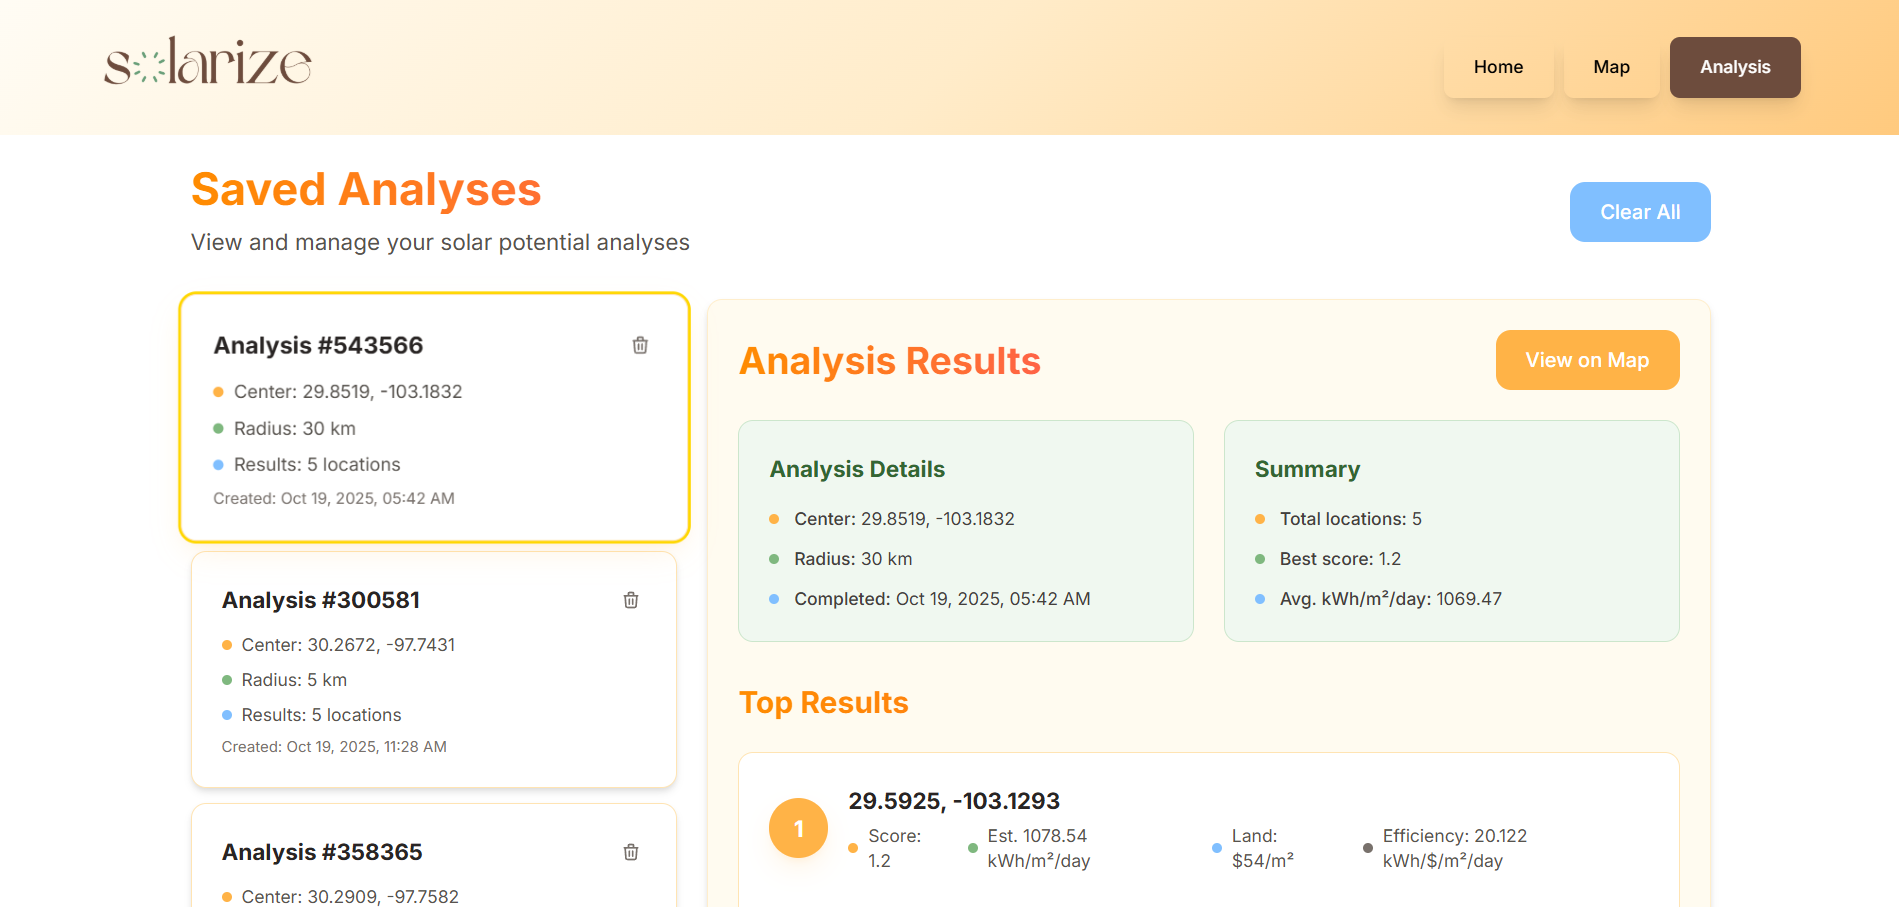
Task: Click 'Created: Oct 19, 2025, 05:42 AM'
Action: tap(334, 498)
